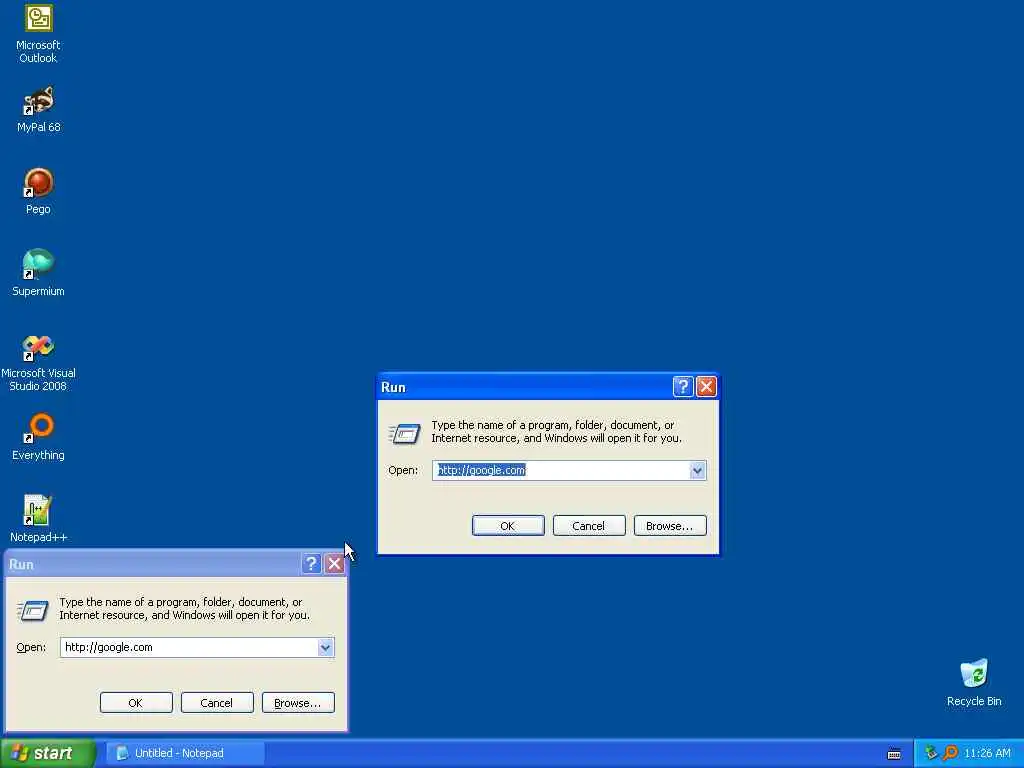
Task: Click OK in the active Run dialog
Action: click(508, 526)
